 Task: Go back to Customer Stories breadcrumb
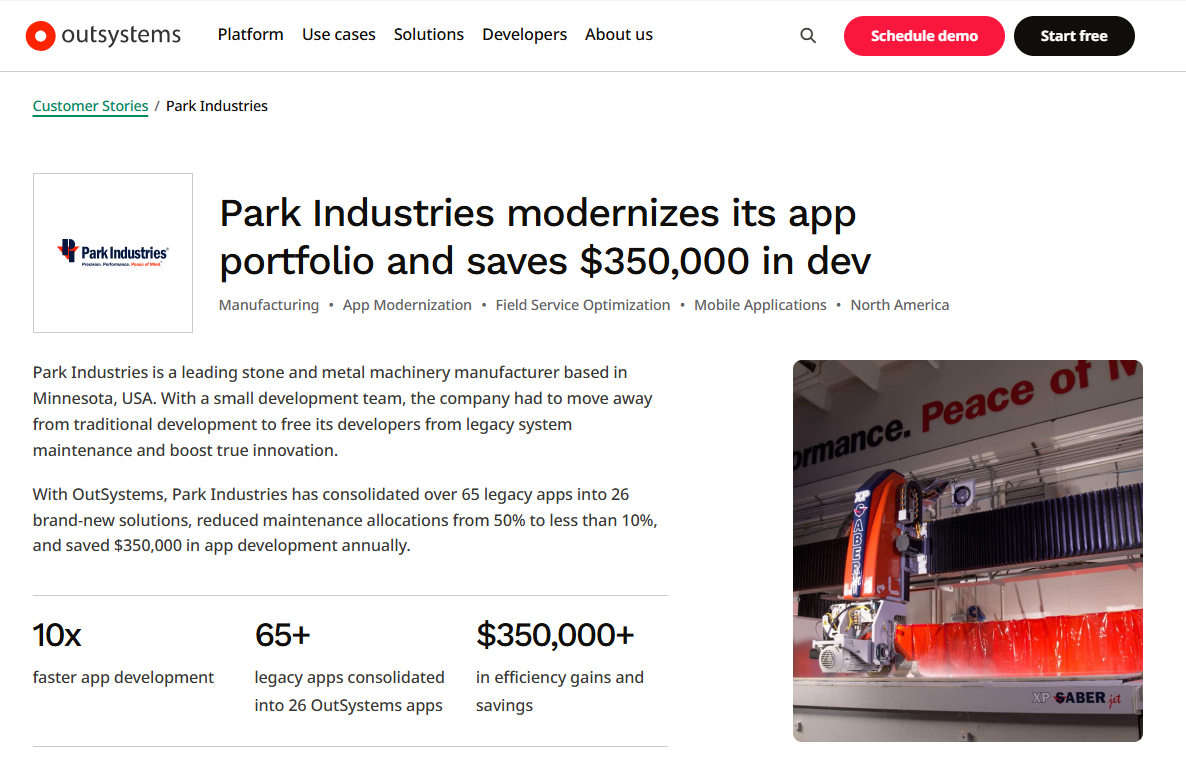point(90,106)
